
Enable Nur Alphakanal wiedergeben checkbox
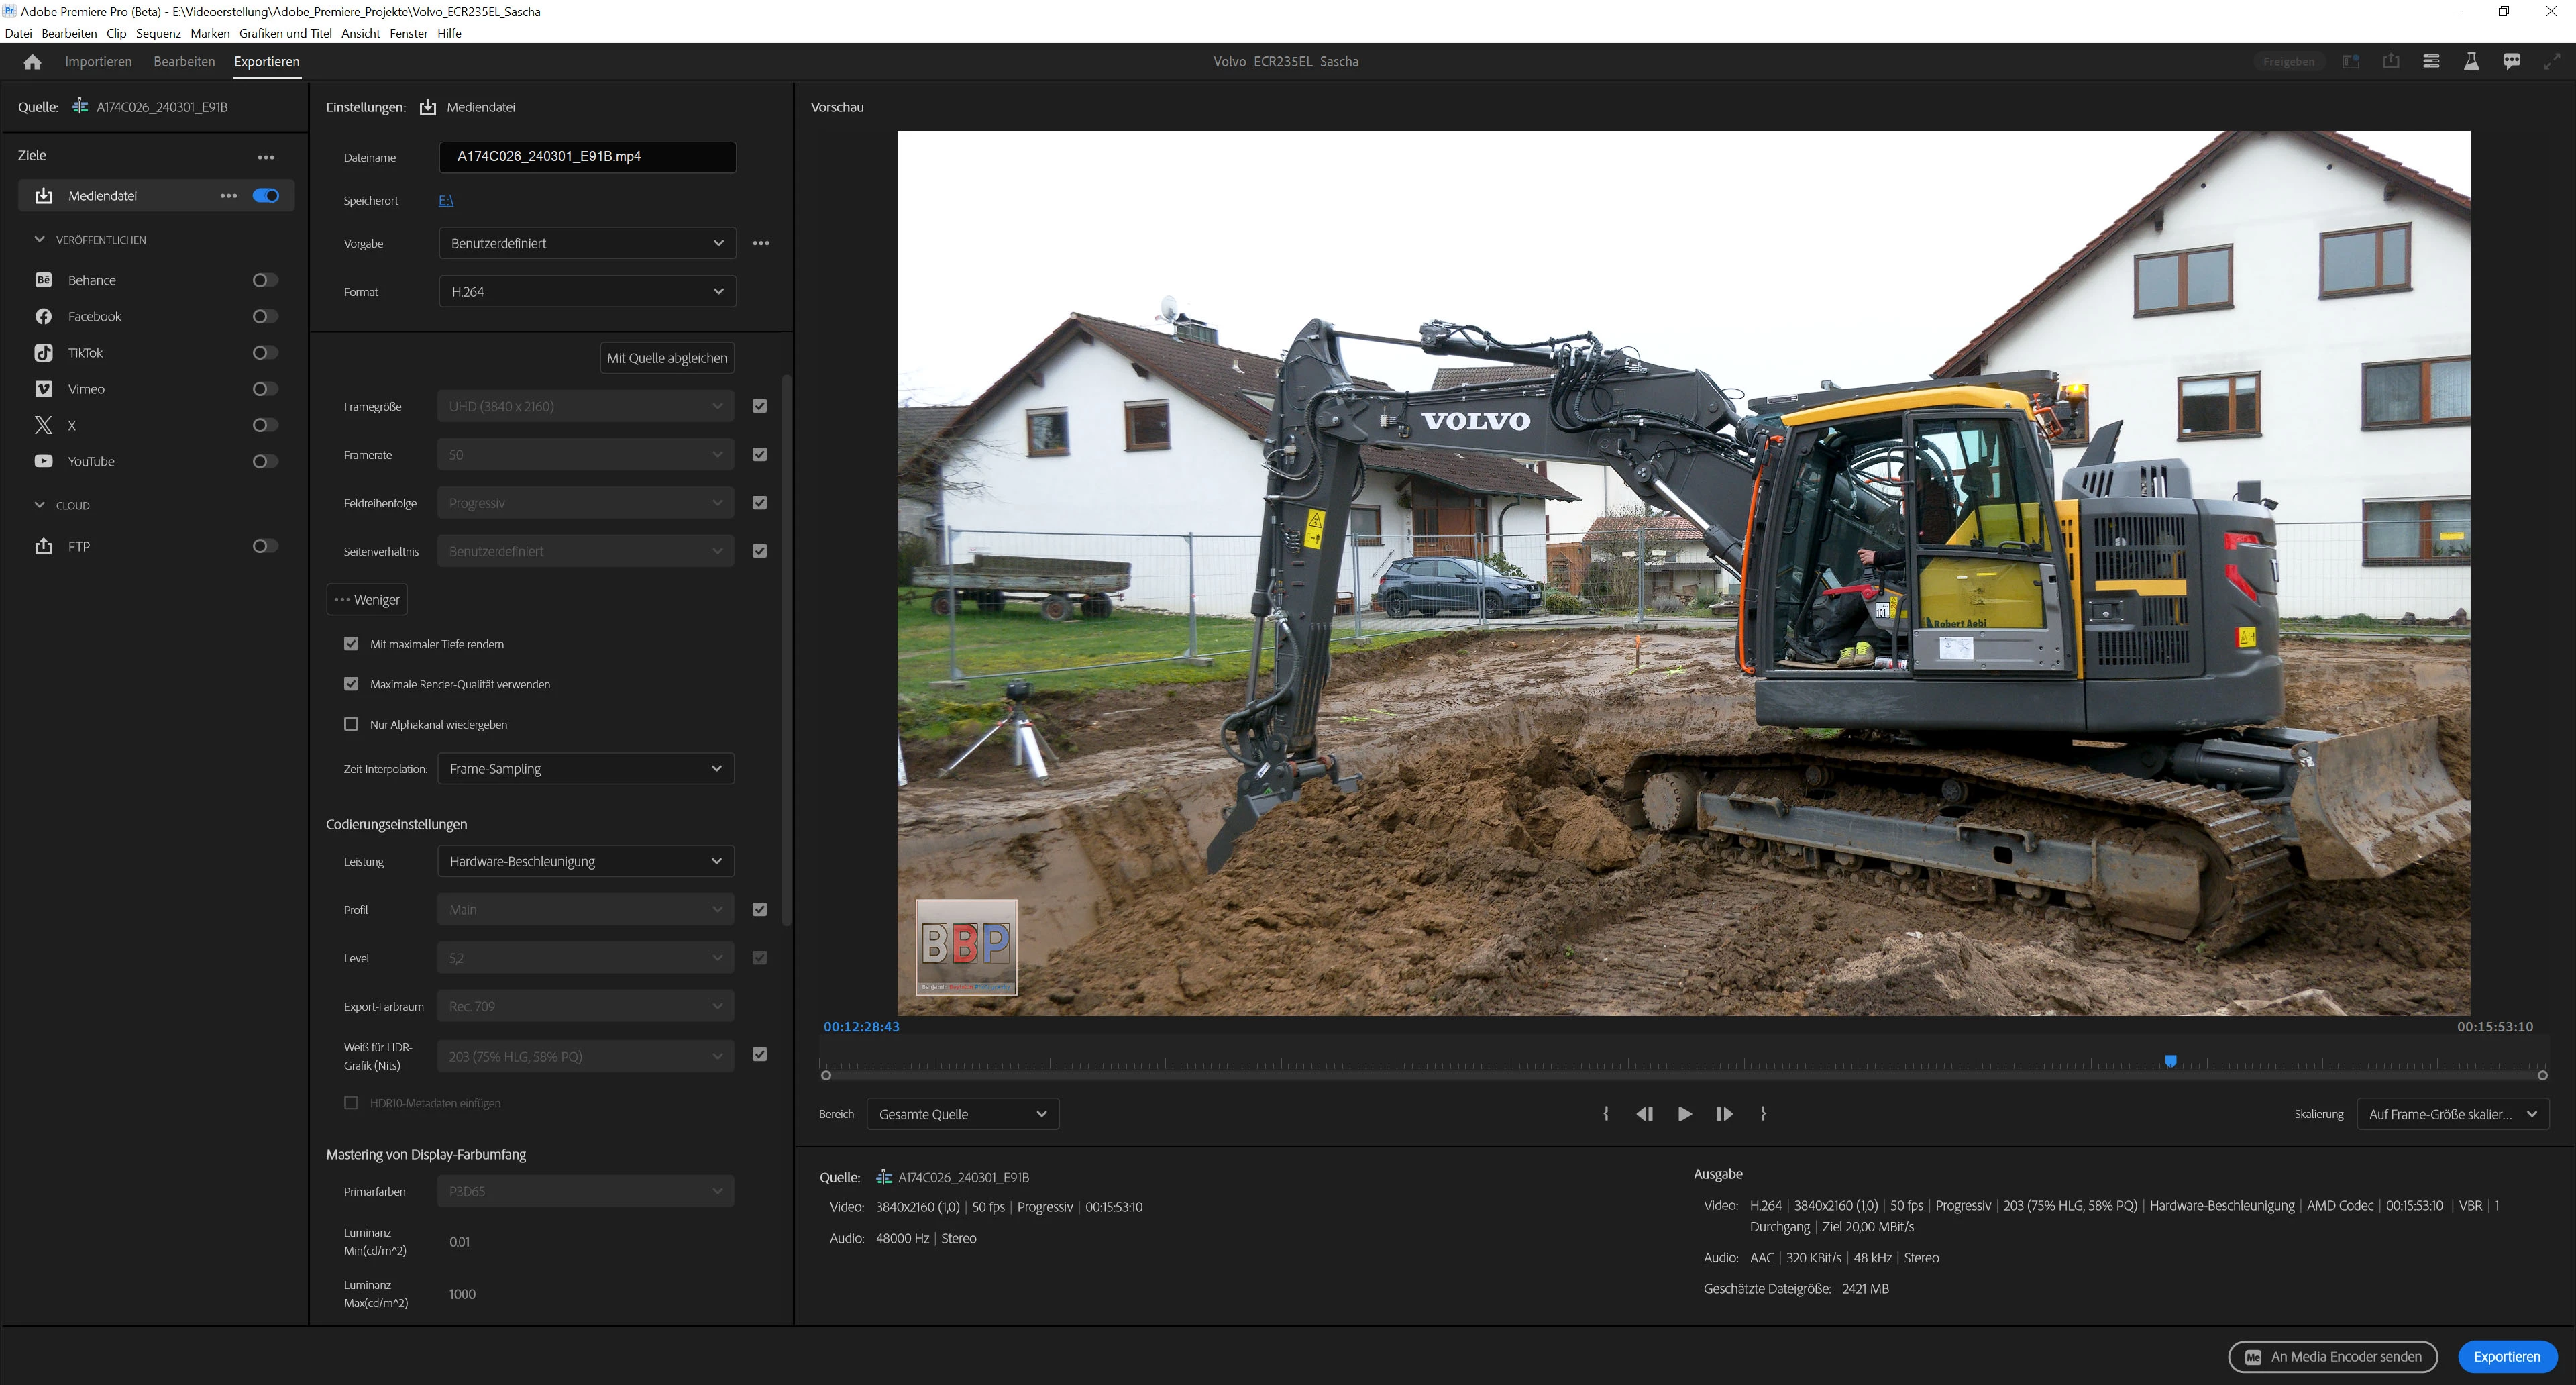pyautogui.click(x=351, y=724)
